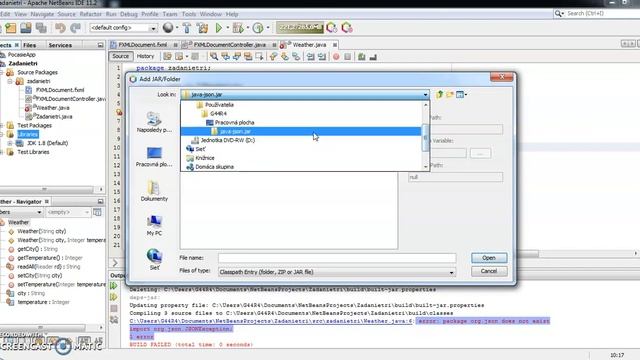Click the globe browser icon in toolbar

(168, 28)
